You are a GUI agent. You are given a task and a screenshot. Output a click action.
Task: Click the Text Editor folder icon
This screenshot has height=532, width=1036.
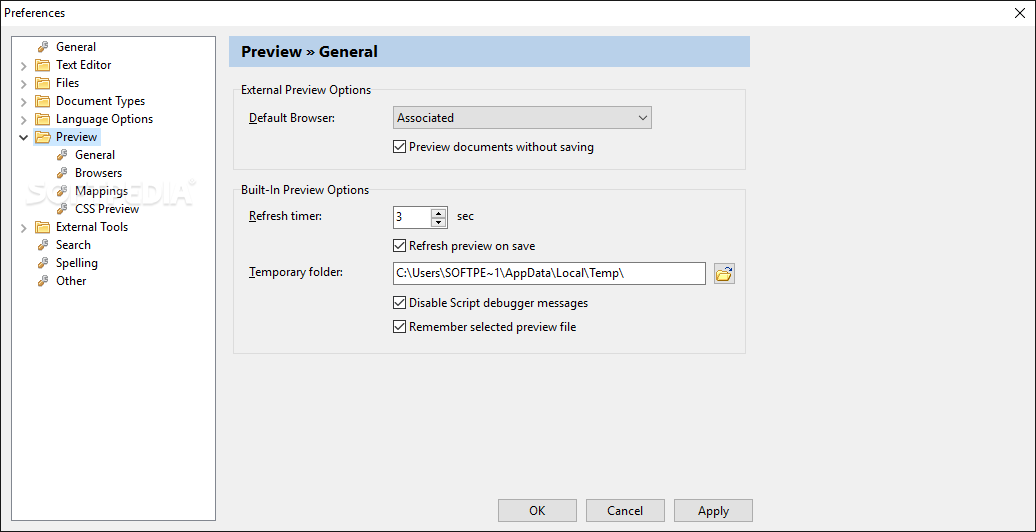pos(43,65)
